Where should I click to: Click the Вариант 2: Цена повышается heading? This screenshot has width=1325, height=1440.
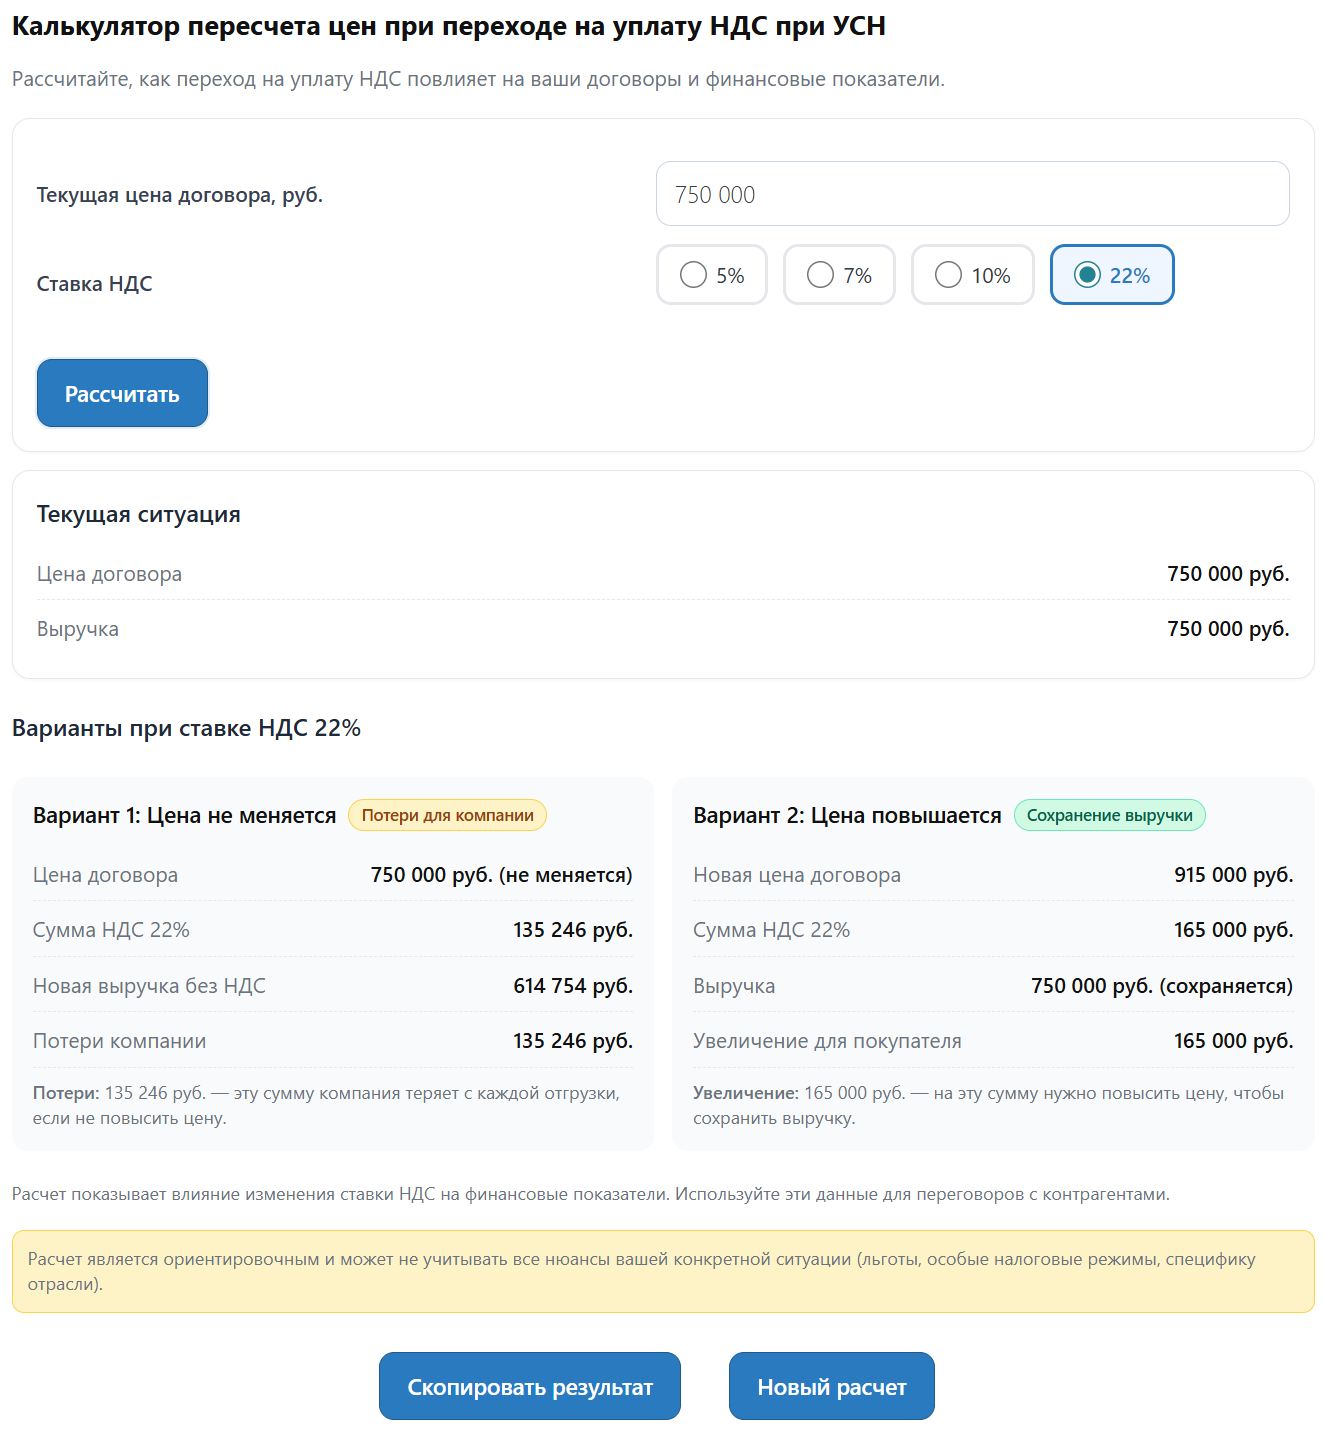847,815
